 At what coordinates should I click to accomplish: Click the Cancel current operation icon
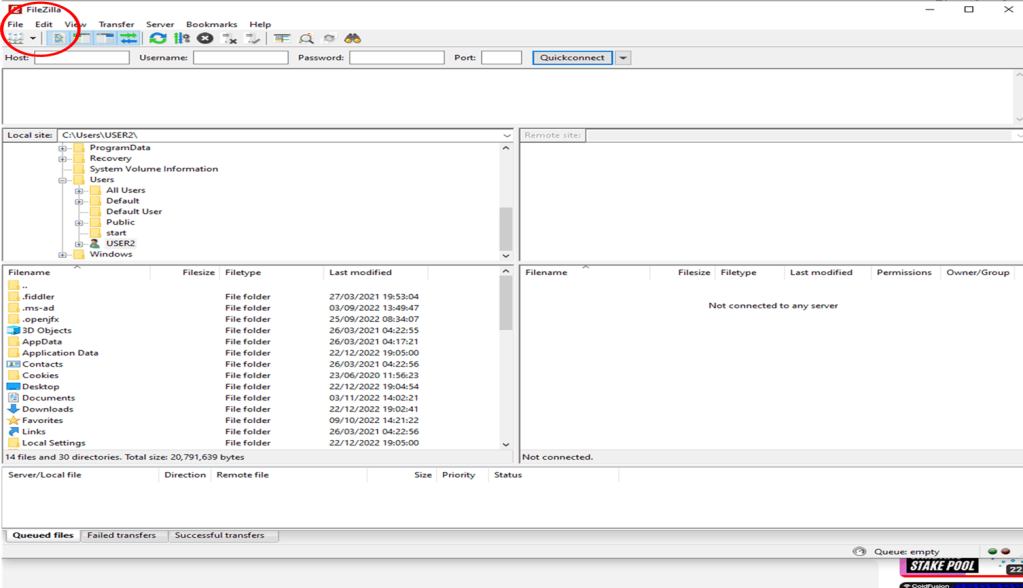205,39
